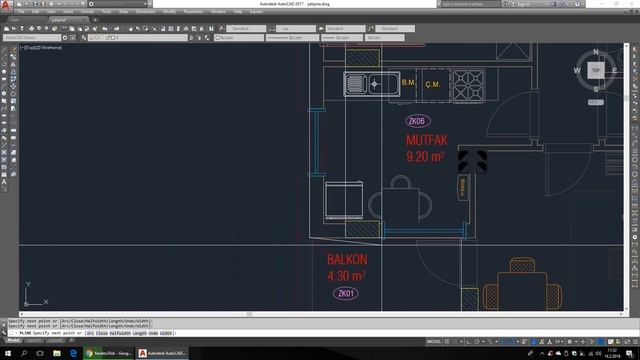Click the layer color swatch in layer dropdown

pos(113,38)
